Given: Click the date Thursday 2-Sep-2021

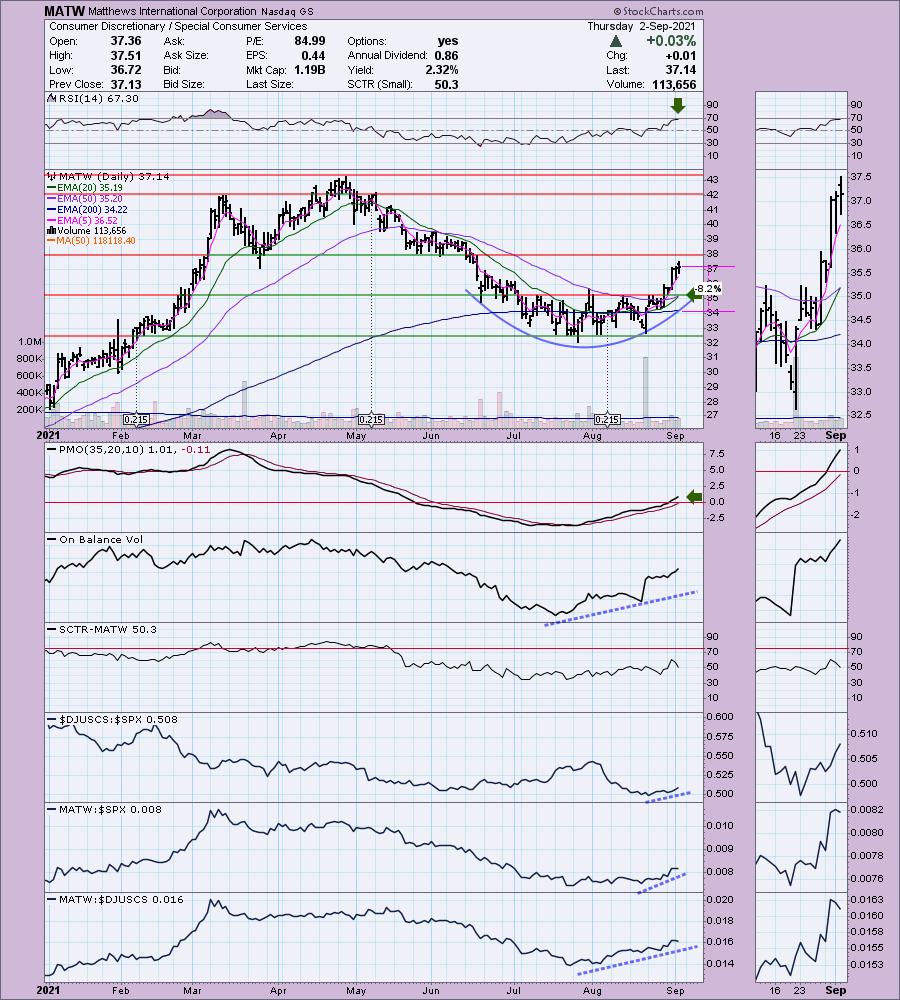Looking at the screenshot, I should coord(642,26).
